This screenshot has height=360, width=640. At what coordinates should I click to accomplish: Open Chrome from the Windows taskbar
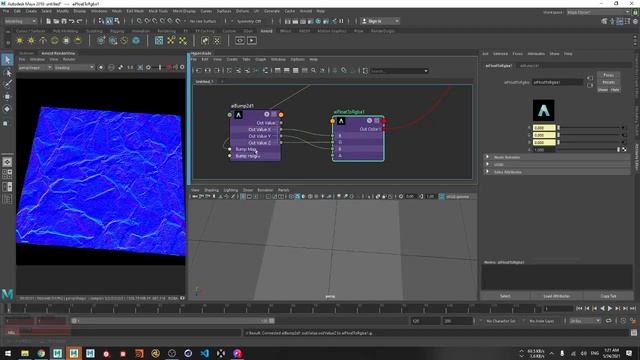click(41, 353)
